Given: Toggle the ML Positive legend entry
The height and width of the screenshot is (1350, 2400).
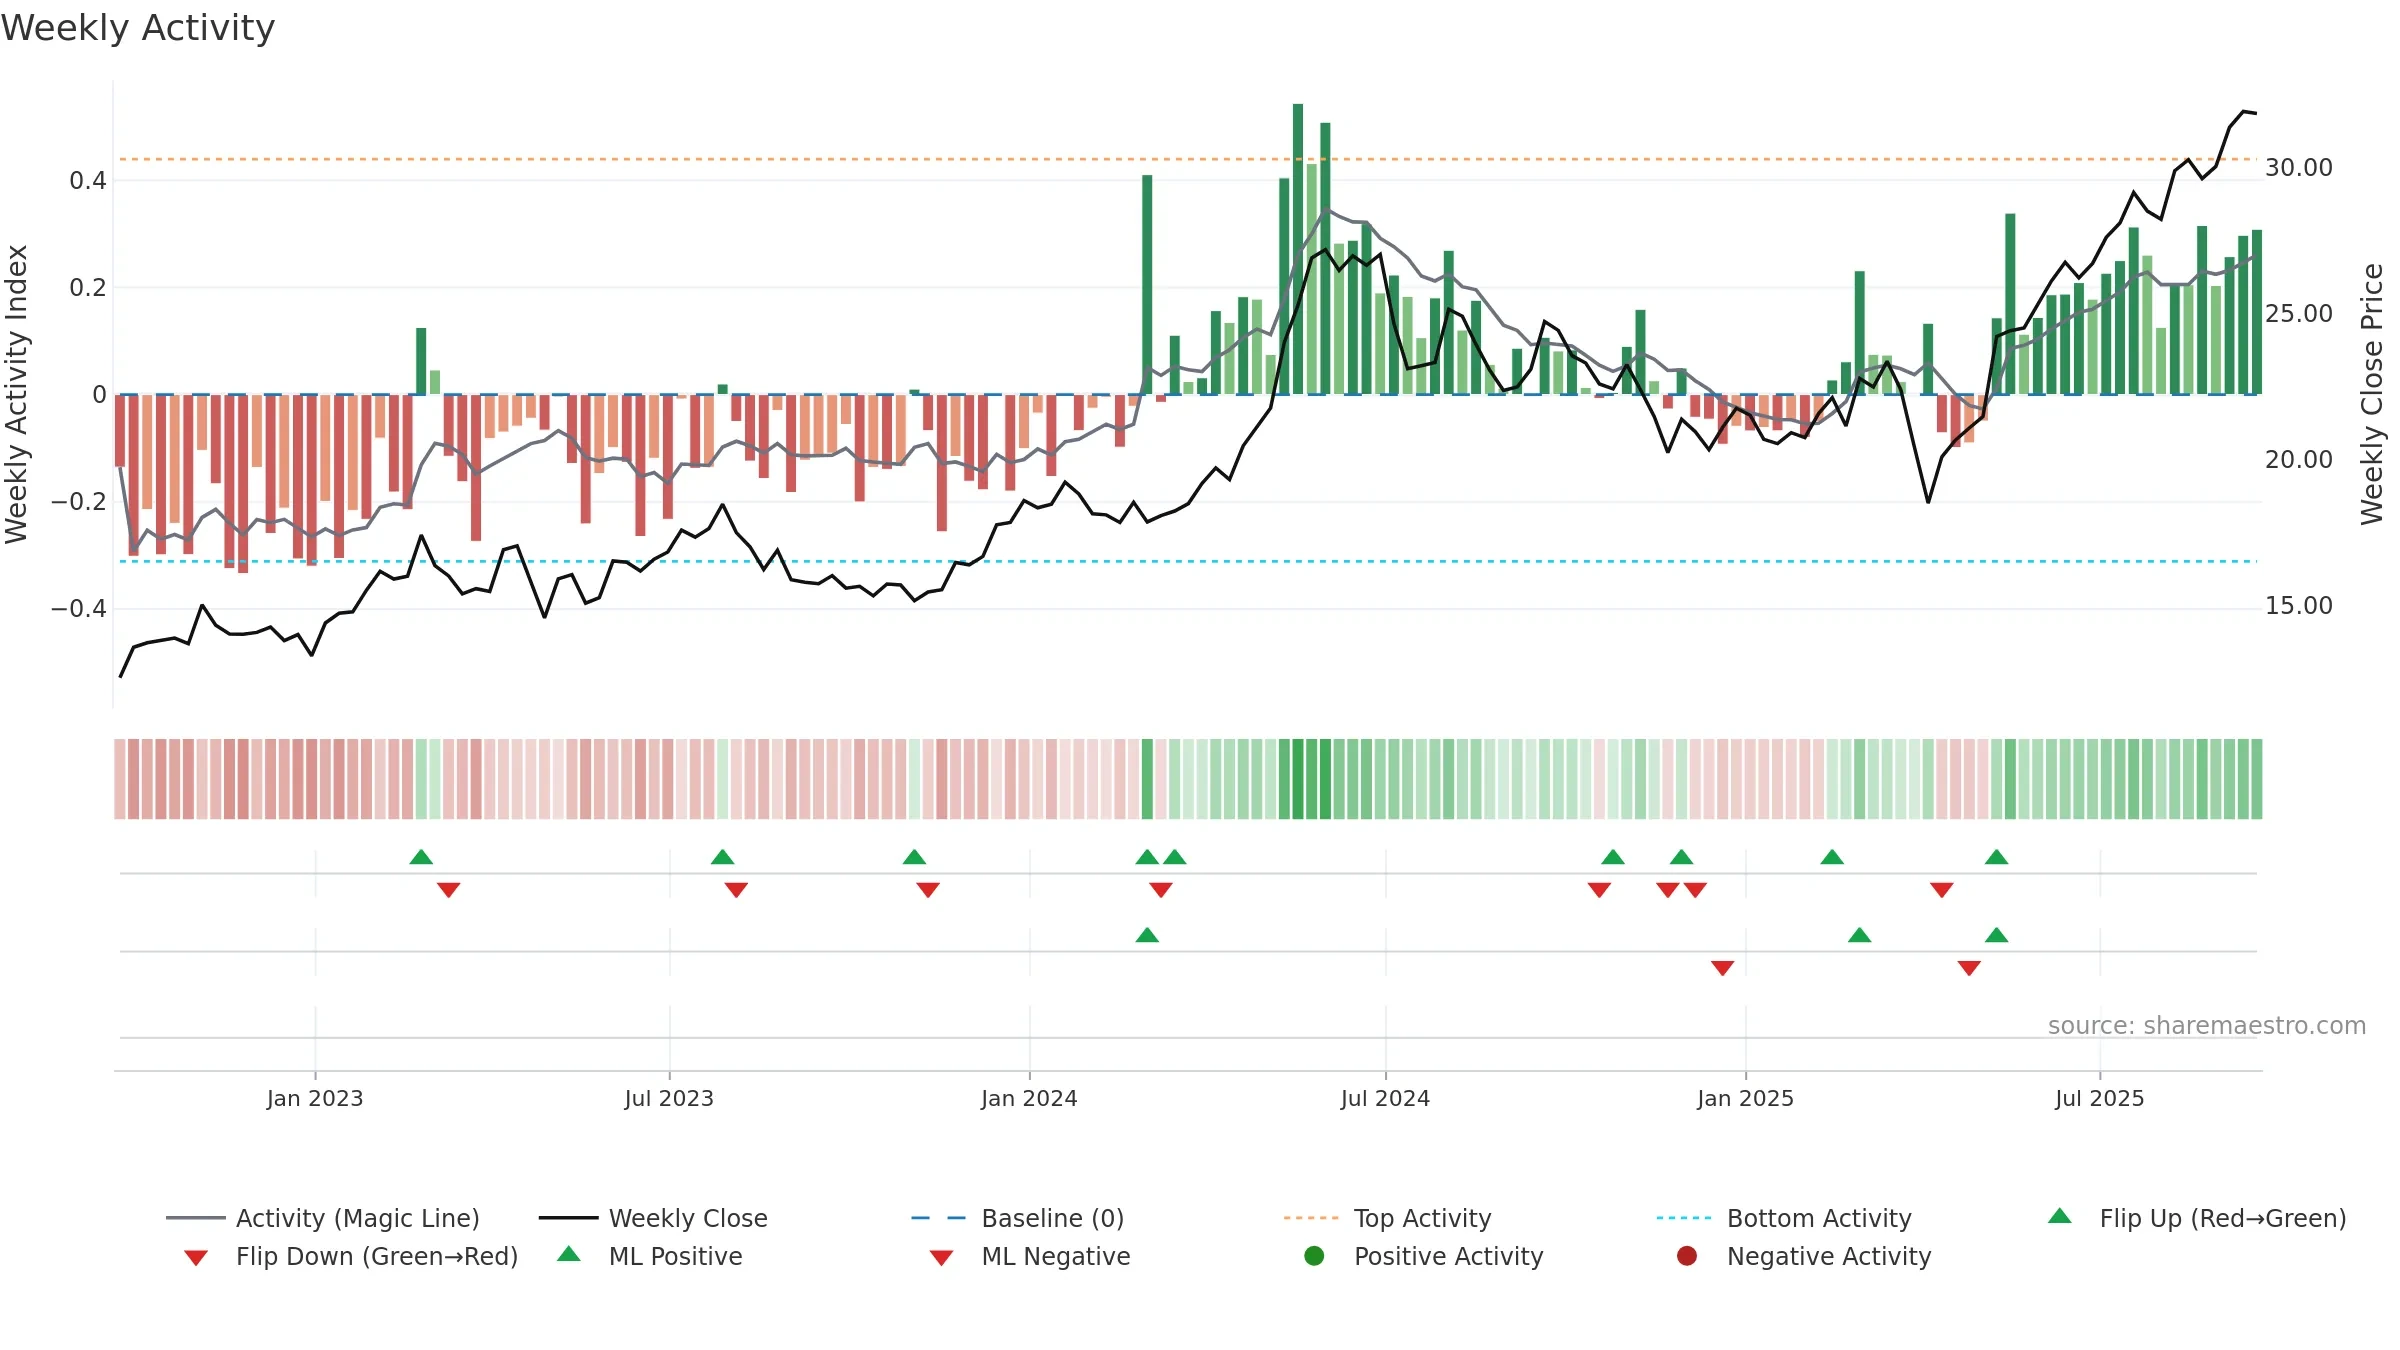Looking at the screenshot, I should (x=650, y=1256).
